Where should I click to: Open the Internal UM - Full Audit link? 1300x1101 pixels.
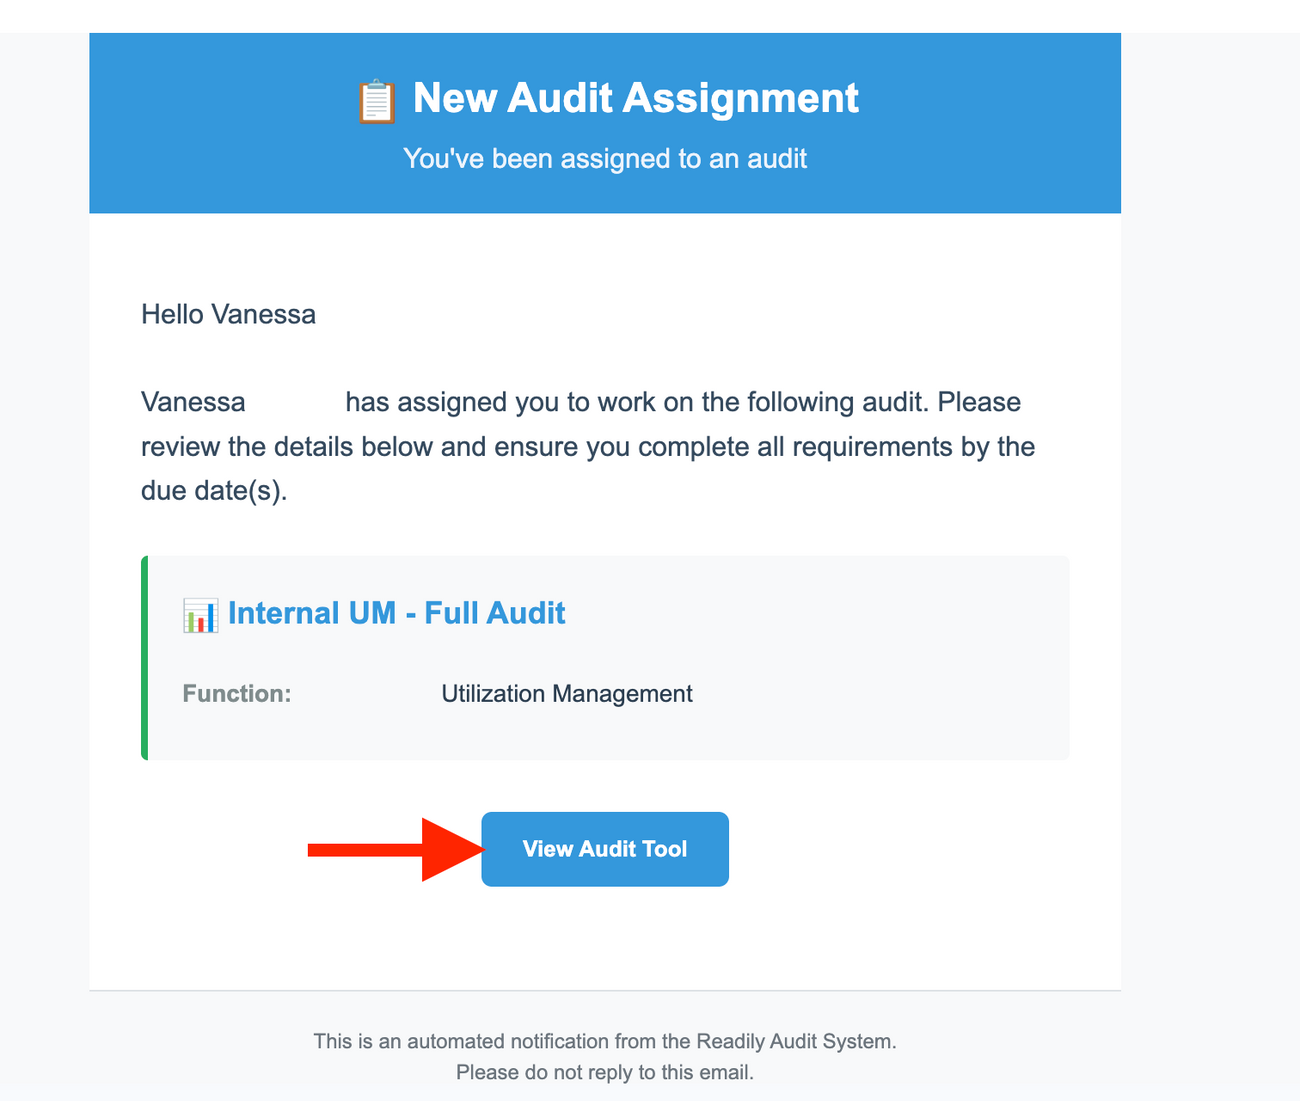point(397,613)
